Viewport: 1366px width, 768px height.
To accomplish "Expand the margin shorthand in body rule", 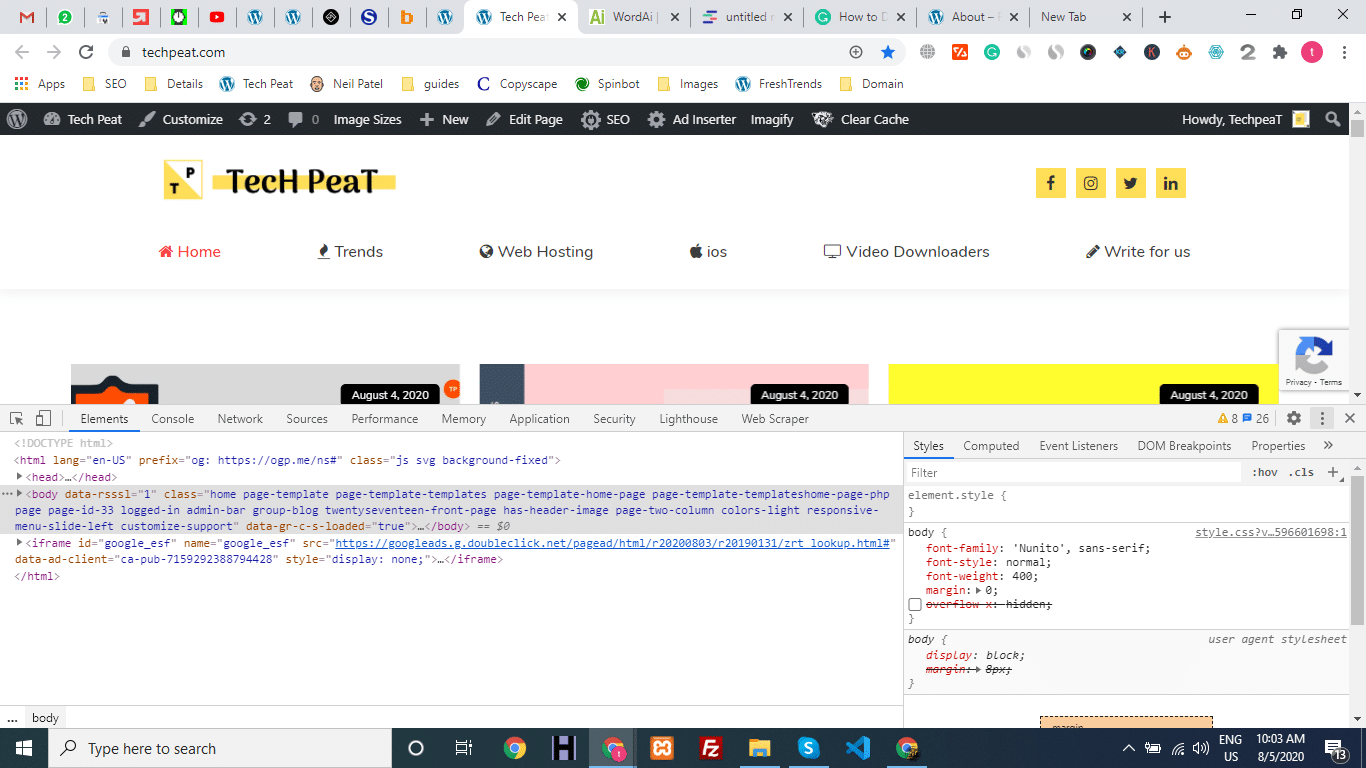I will coord(979,590).
